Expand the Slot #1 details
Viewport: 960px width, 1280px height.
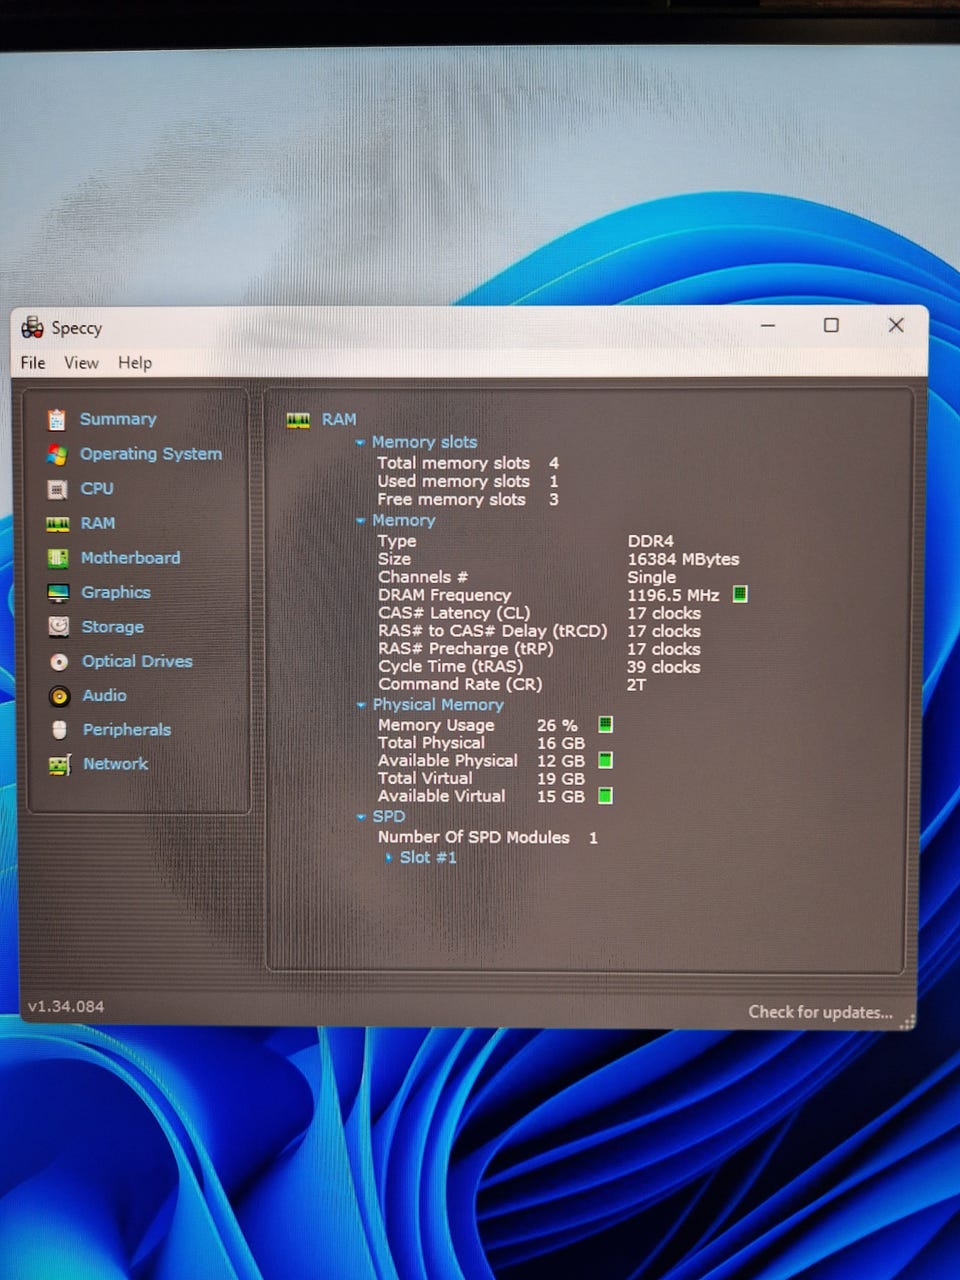click(x=389, y=857)
